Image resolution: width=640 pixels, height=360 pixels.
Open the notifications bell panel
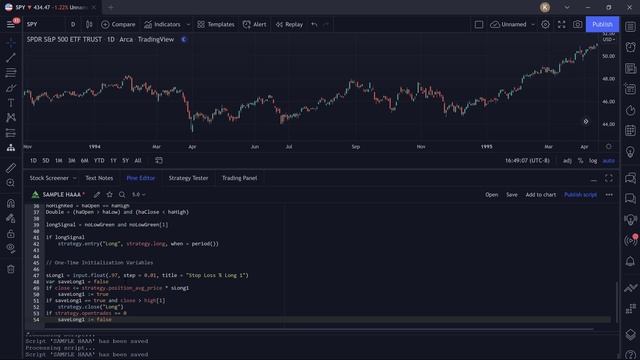631,261
